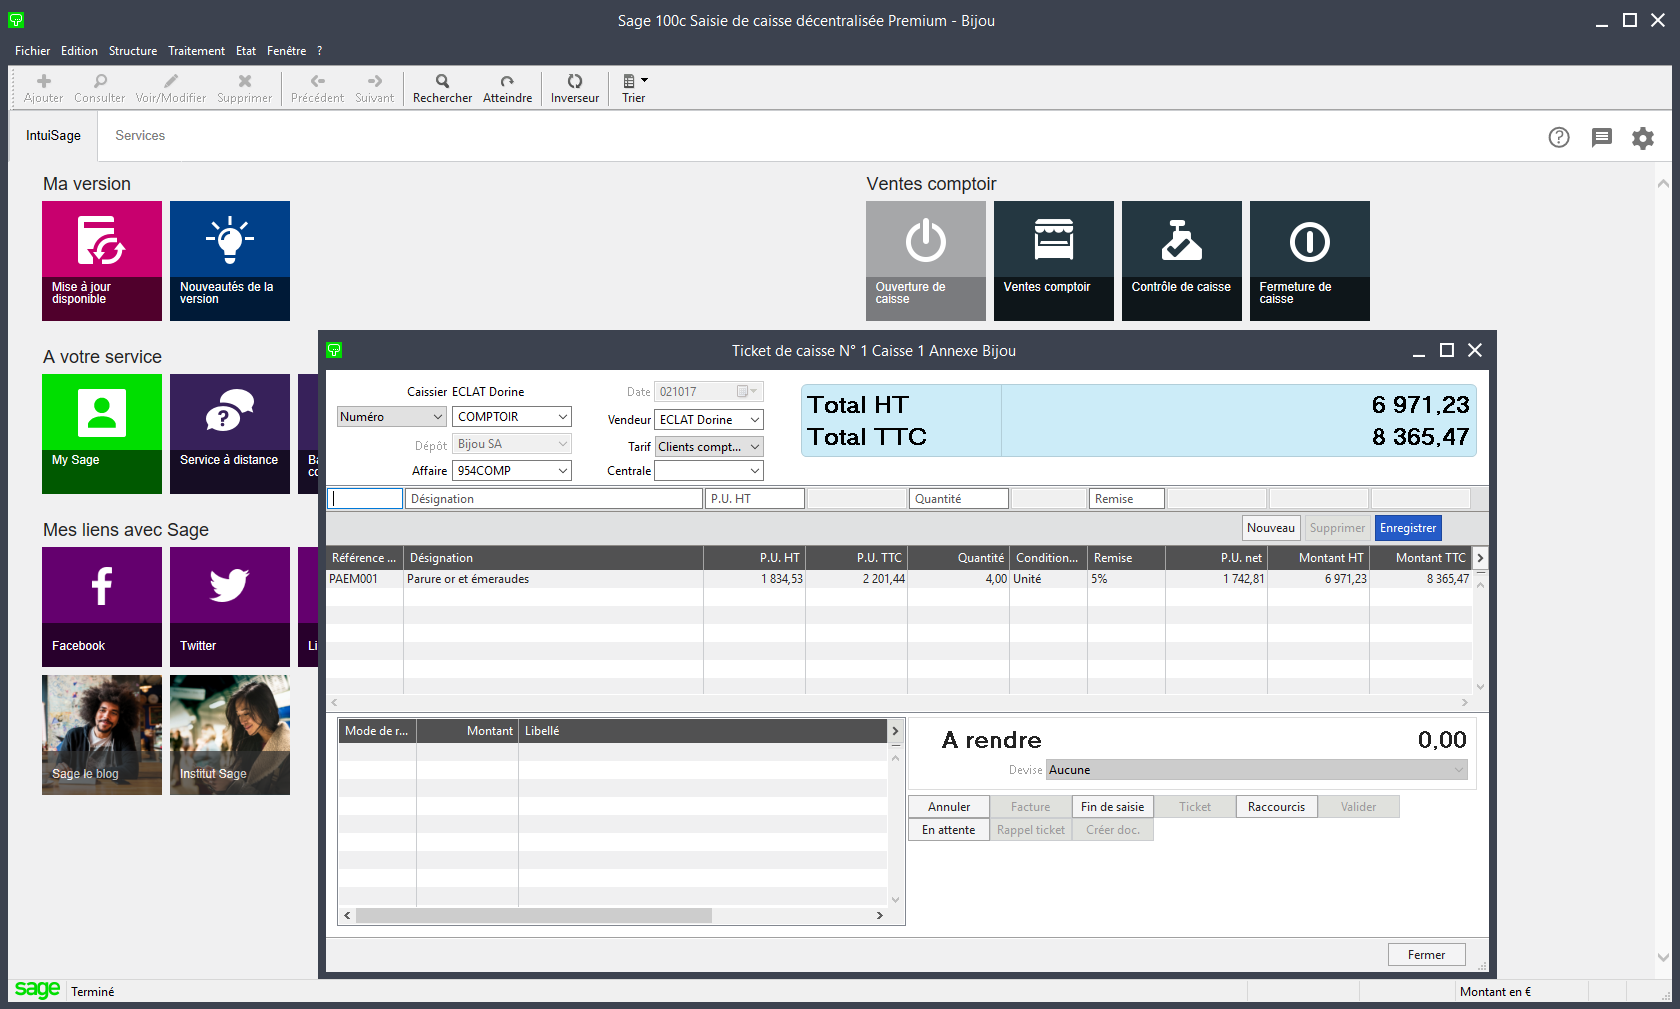Click the Raccourcis button

click(x=1276, y=807)
